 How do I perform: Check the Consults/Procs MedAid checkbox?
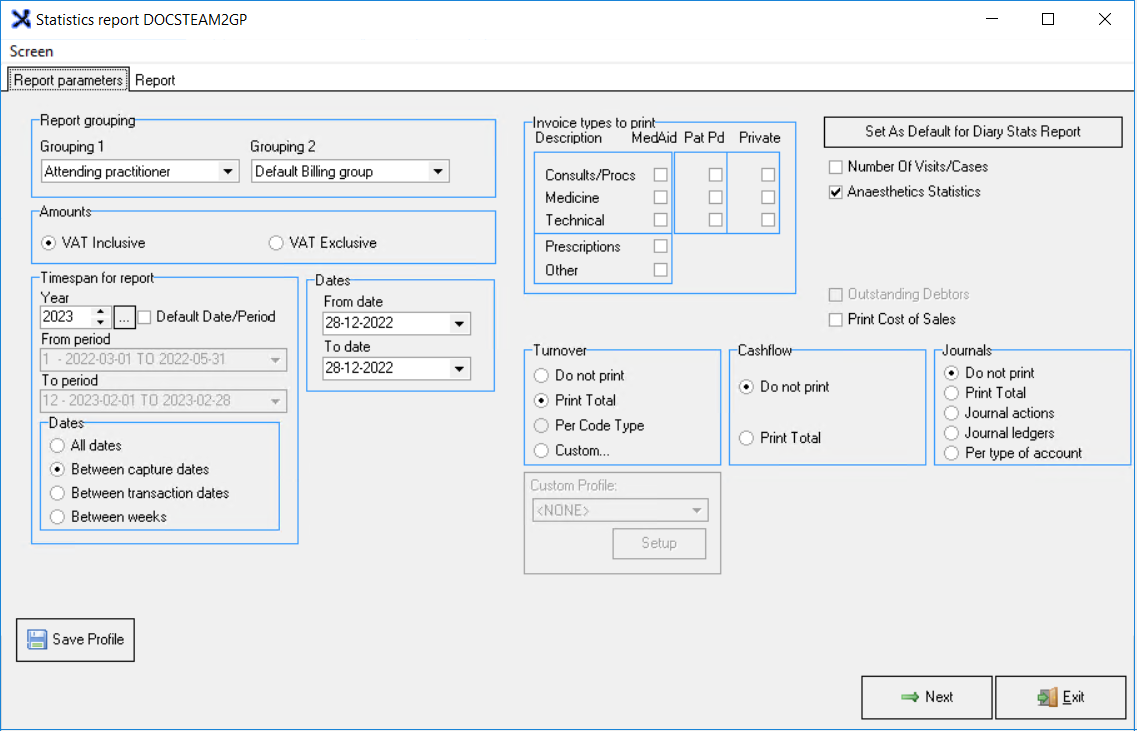pos(660,175)
